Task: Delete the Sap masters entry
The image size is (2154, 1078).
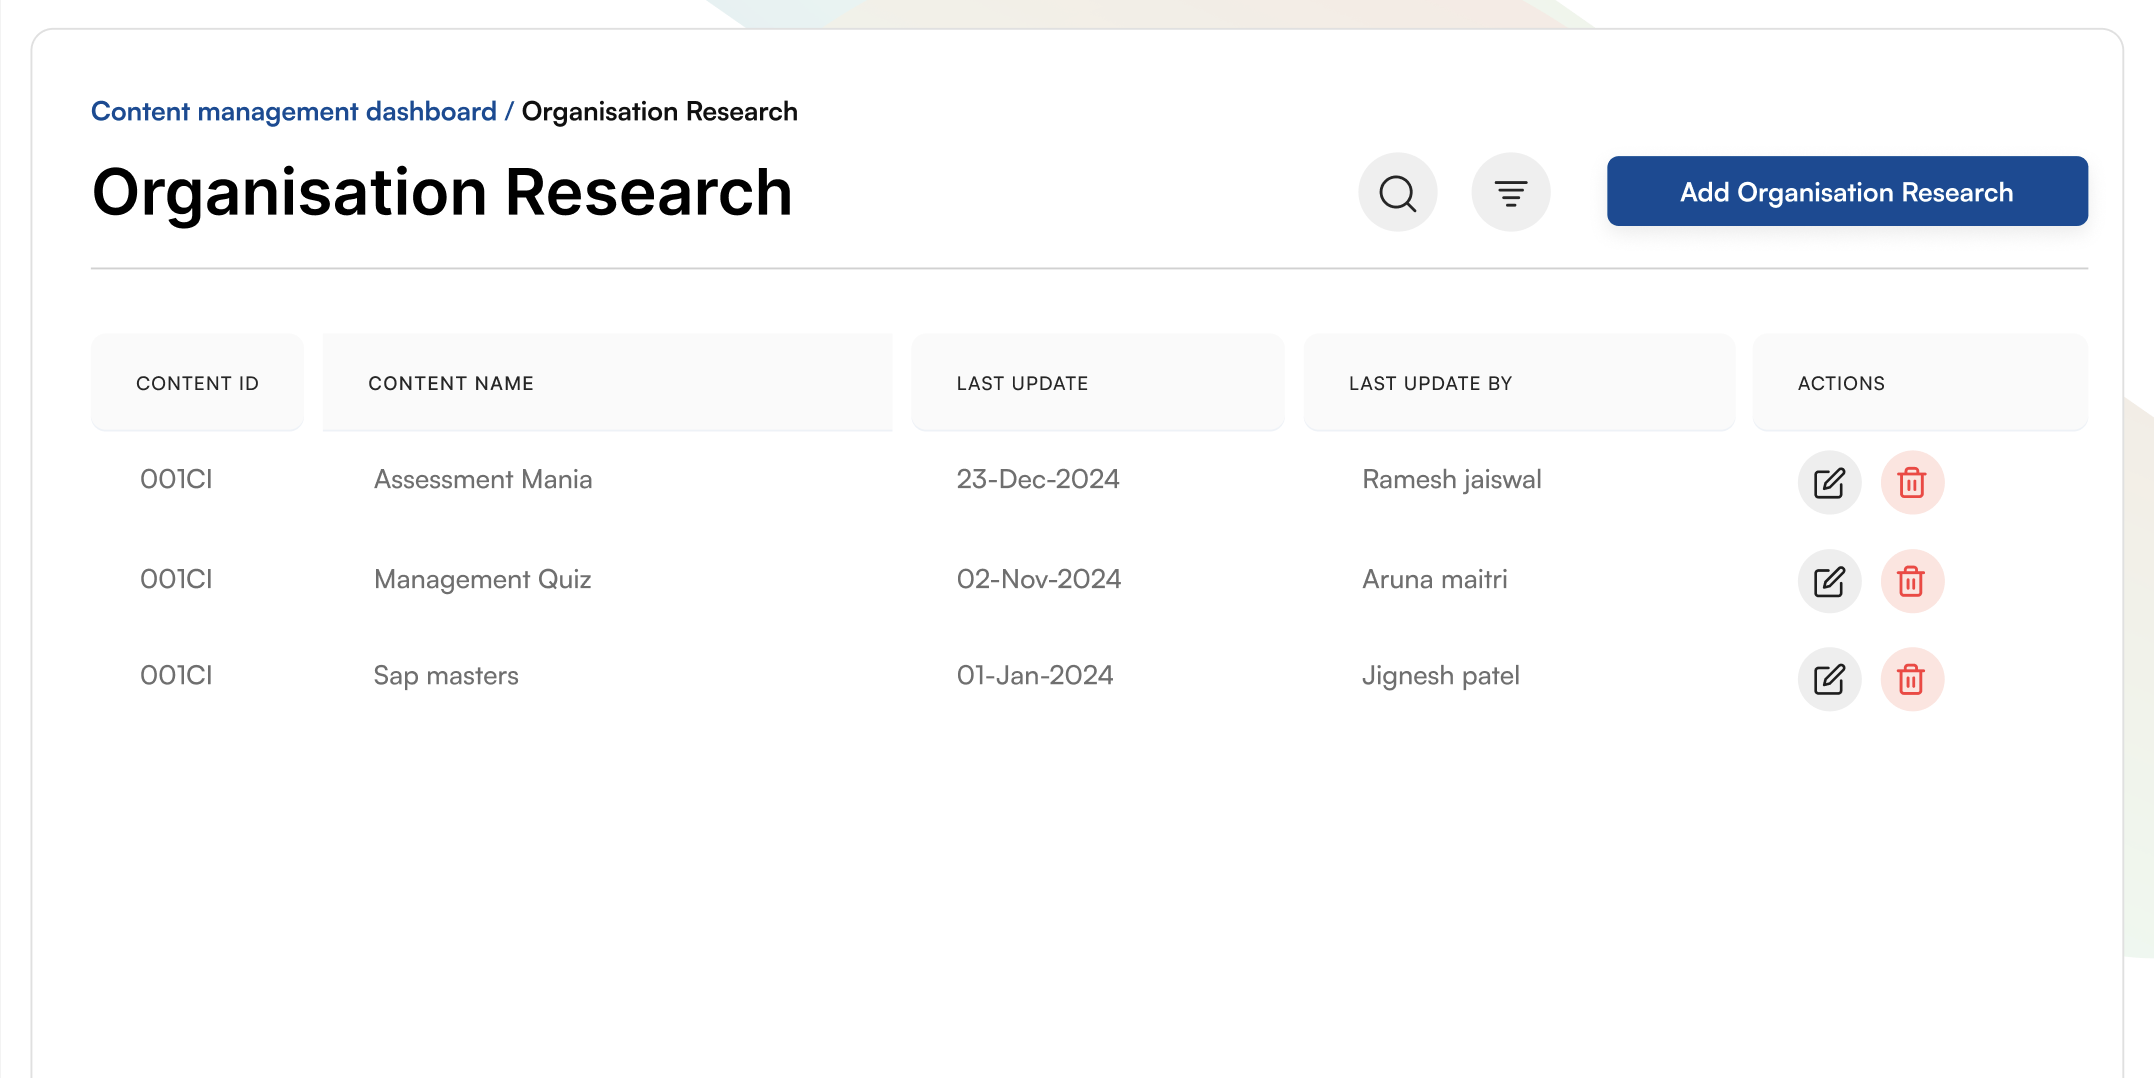Action: point(1911,679)
